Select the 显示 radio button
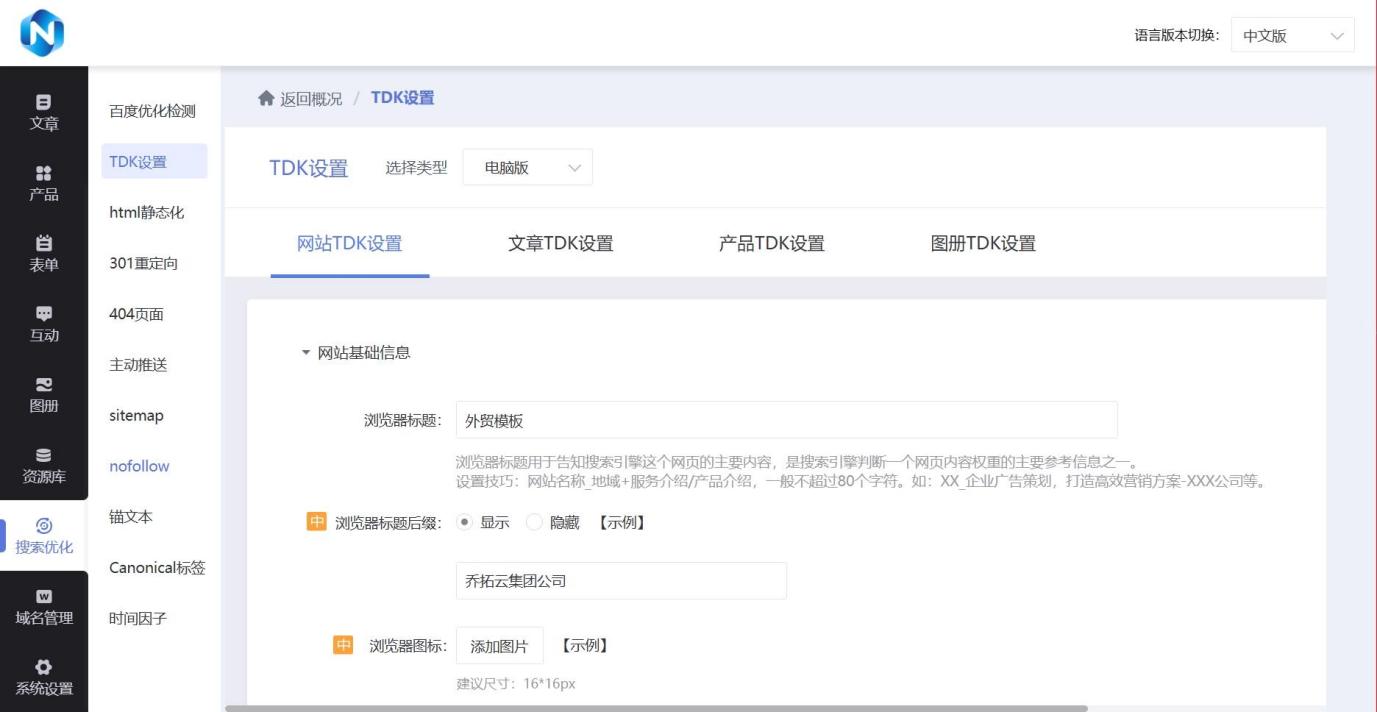The image size is (1377, 712). 464,522
